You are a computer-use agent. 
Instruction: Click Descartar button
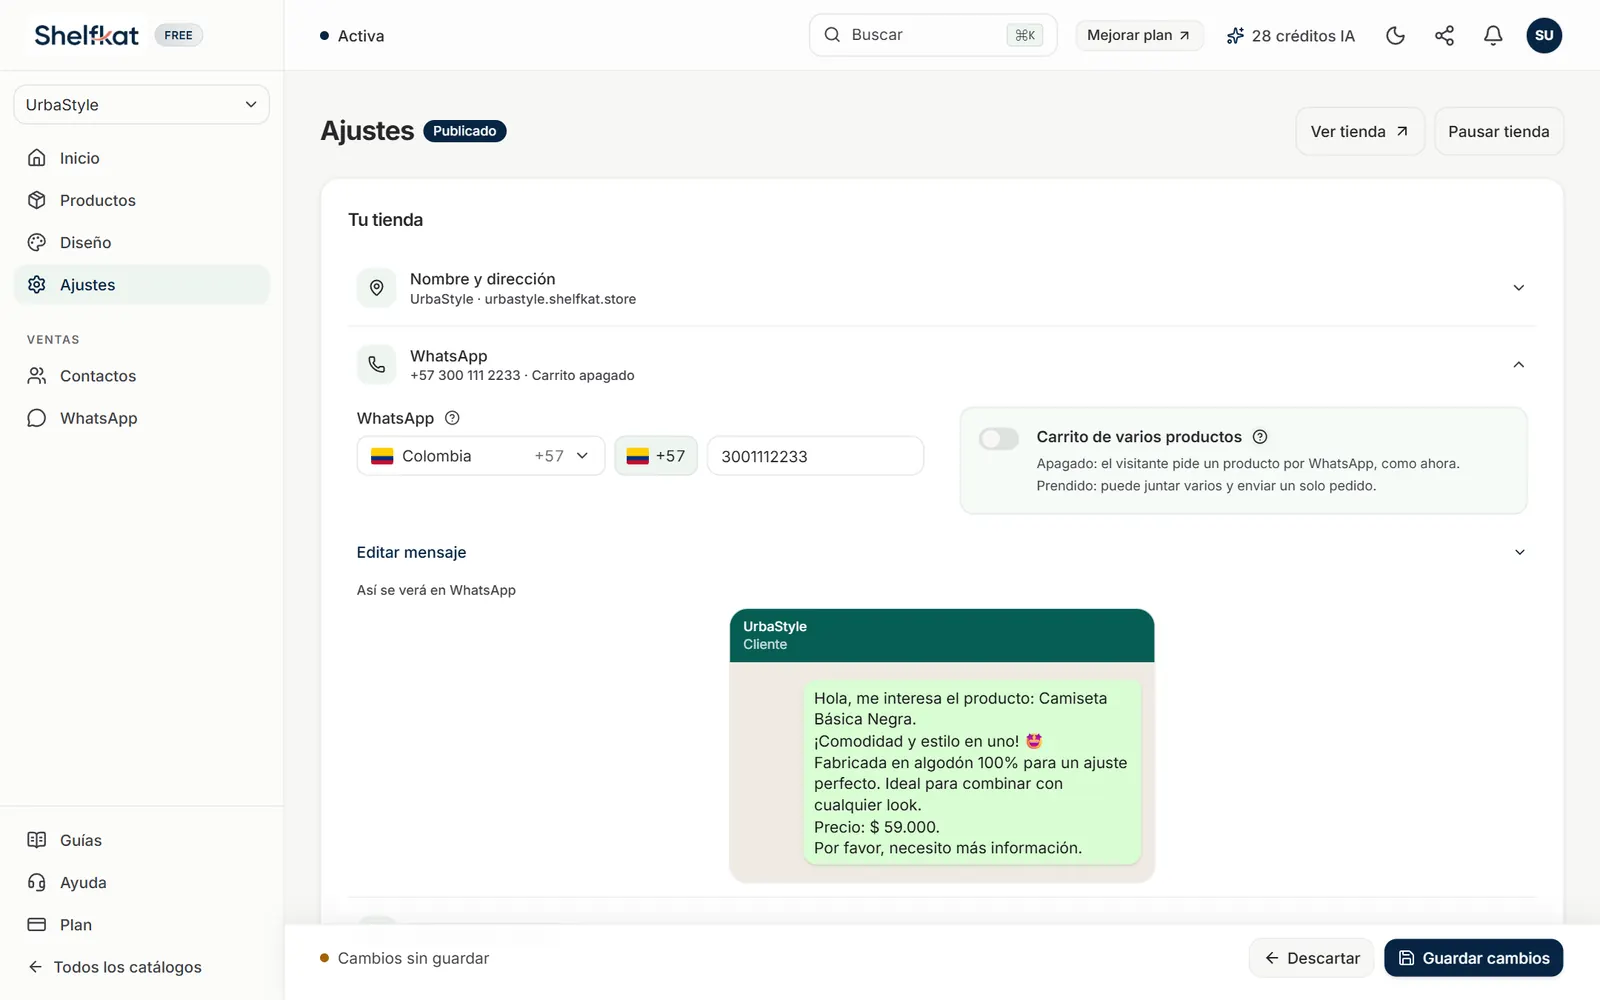[x=1312, y=958]
